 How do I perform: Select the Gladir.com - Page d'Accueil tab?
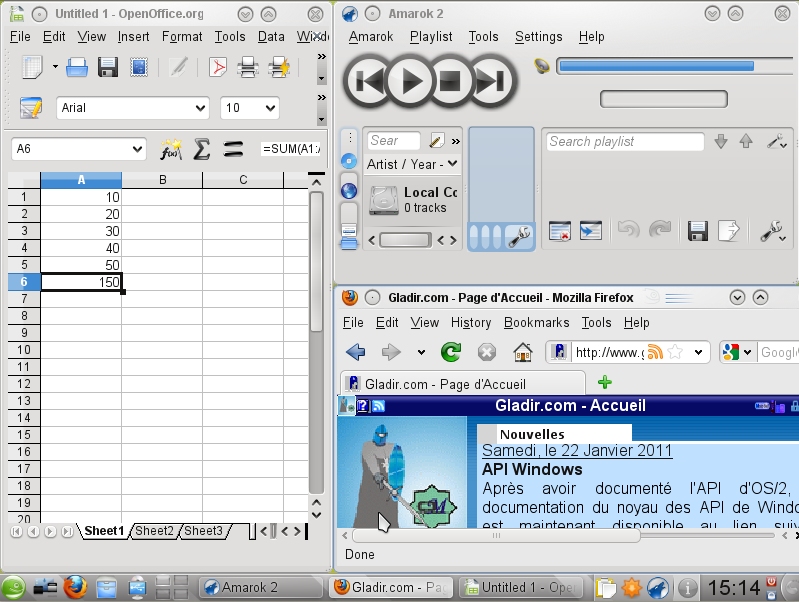coord(463,384)
